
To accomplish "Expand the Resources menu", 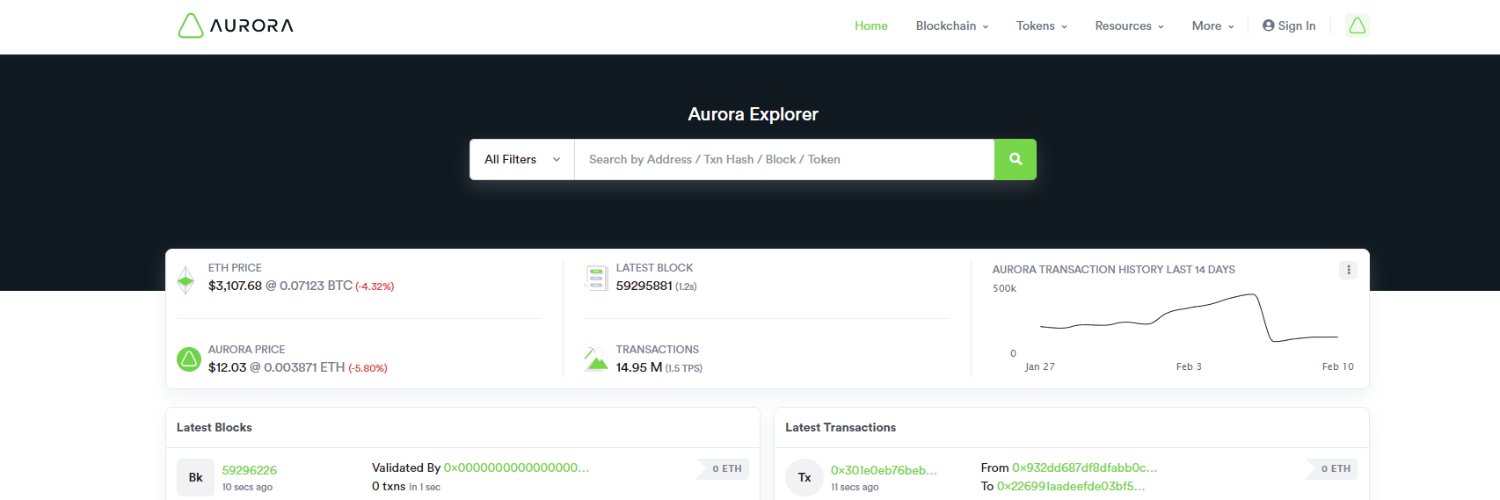I will pos(1129,26).
